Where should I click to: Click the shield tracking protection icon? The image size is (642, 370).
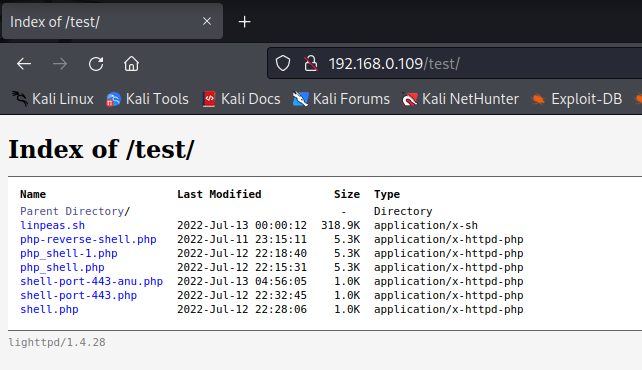tap(283, 63)
